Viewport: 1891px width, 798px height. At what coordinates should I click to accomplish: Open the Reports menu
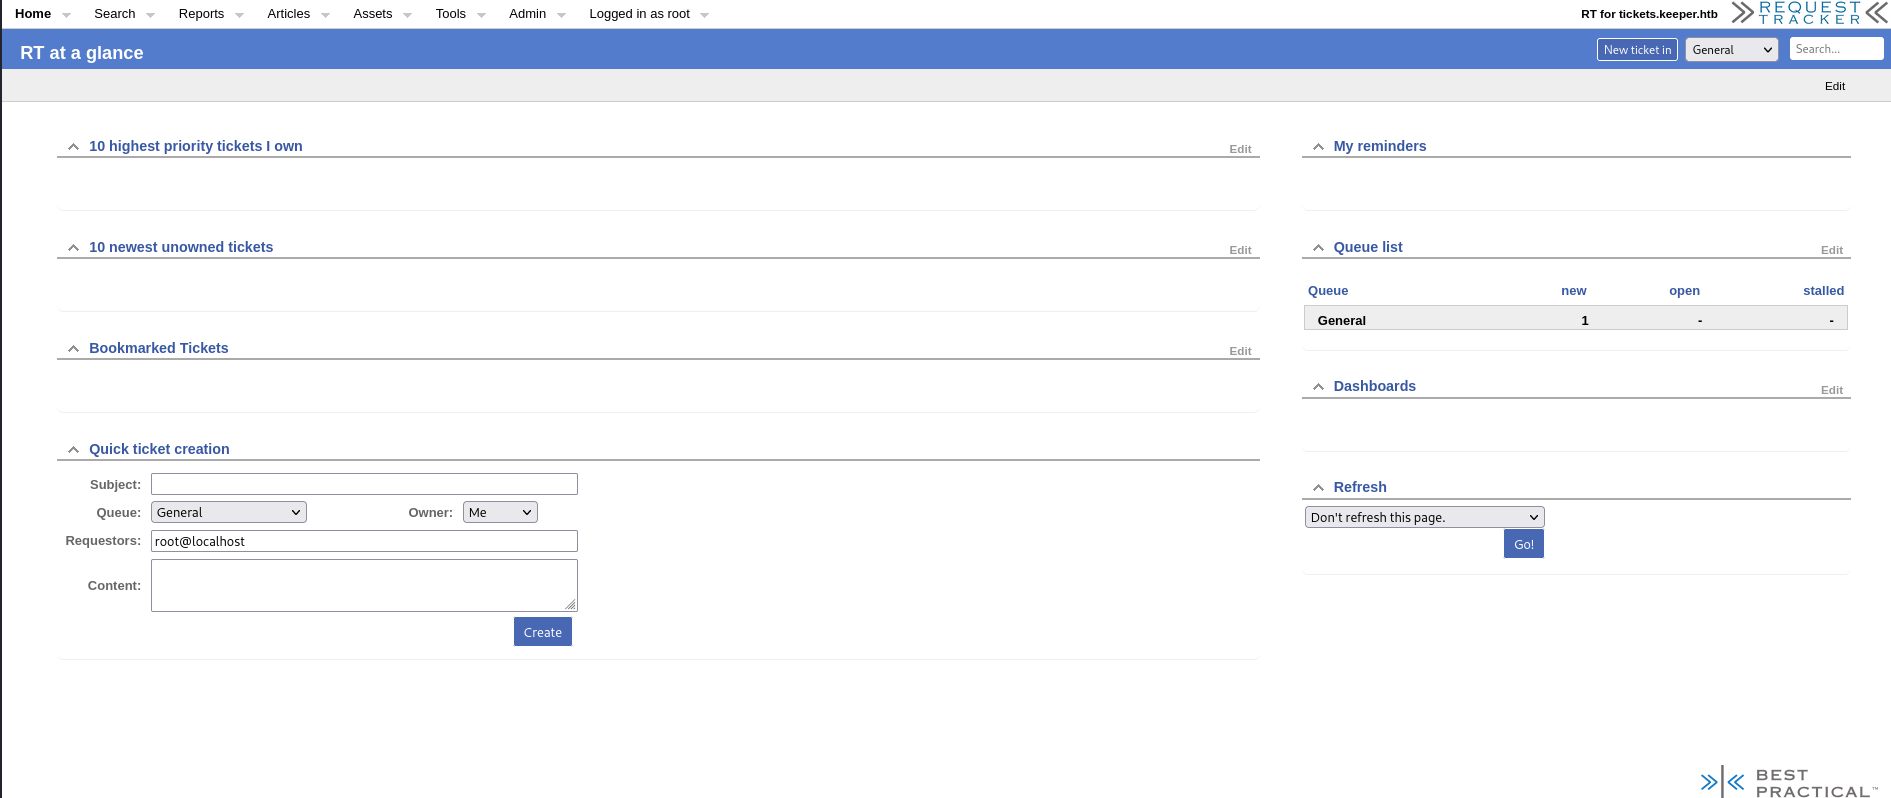(201, 14)
